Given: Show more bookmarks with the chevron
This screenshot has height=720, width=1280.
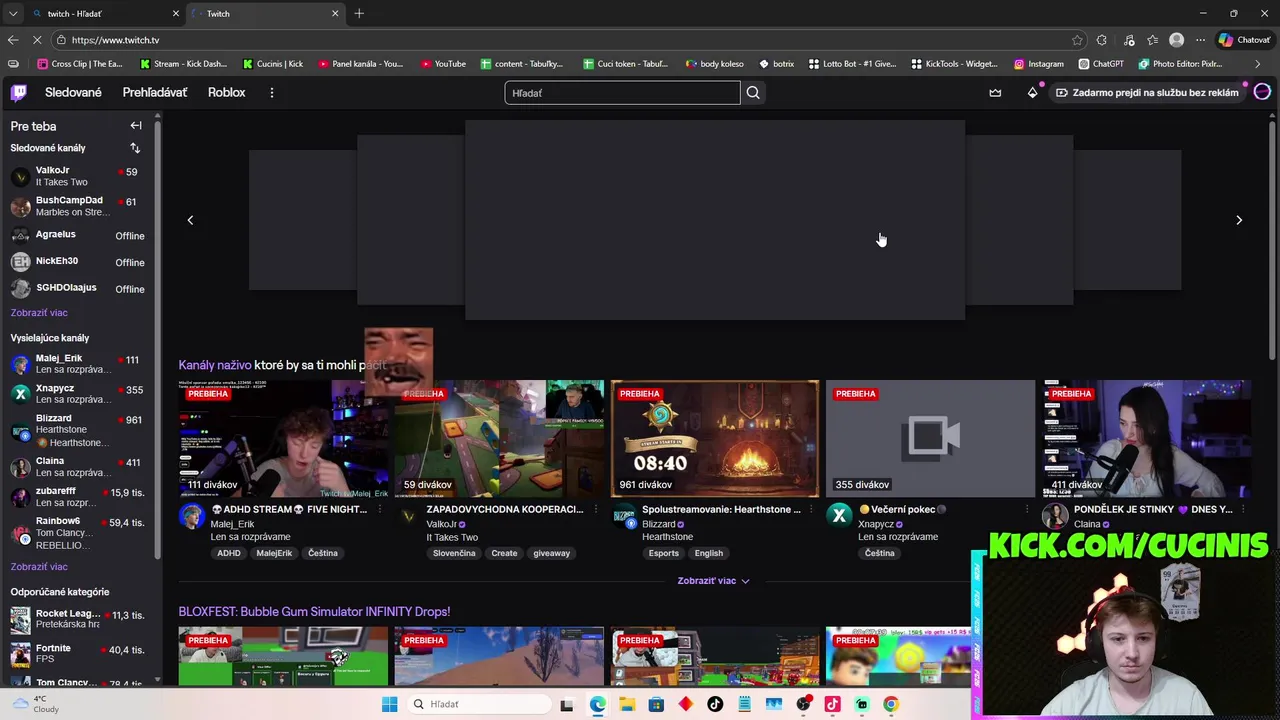Looking at the screenshot, I should (x=1258, y=64).
